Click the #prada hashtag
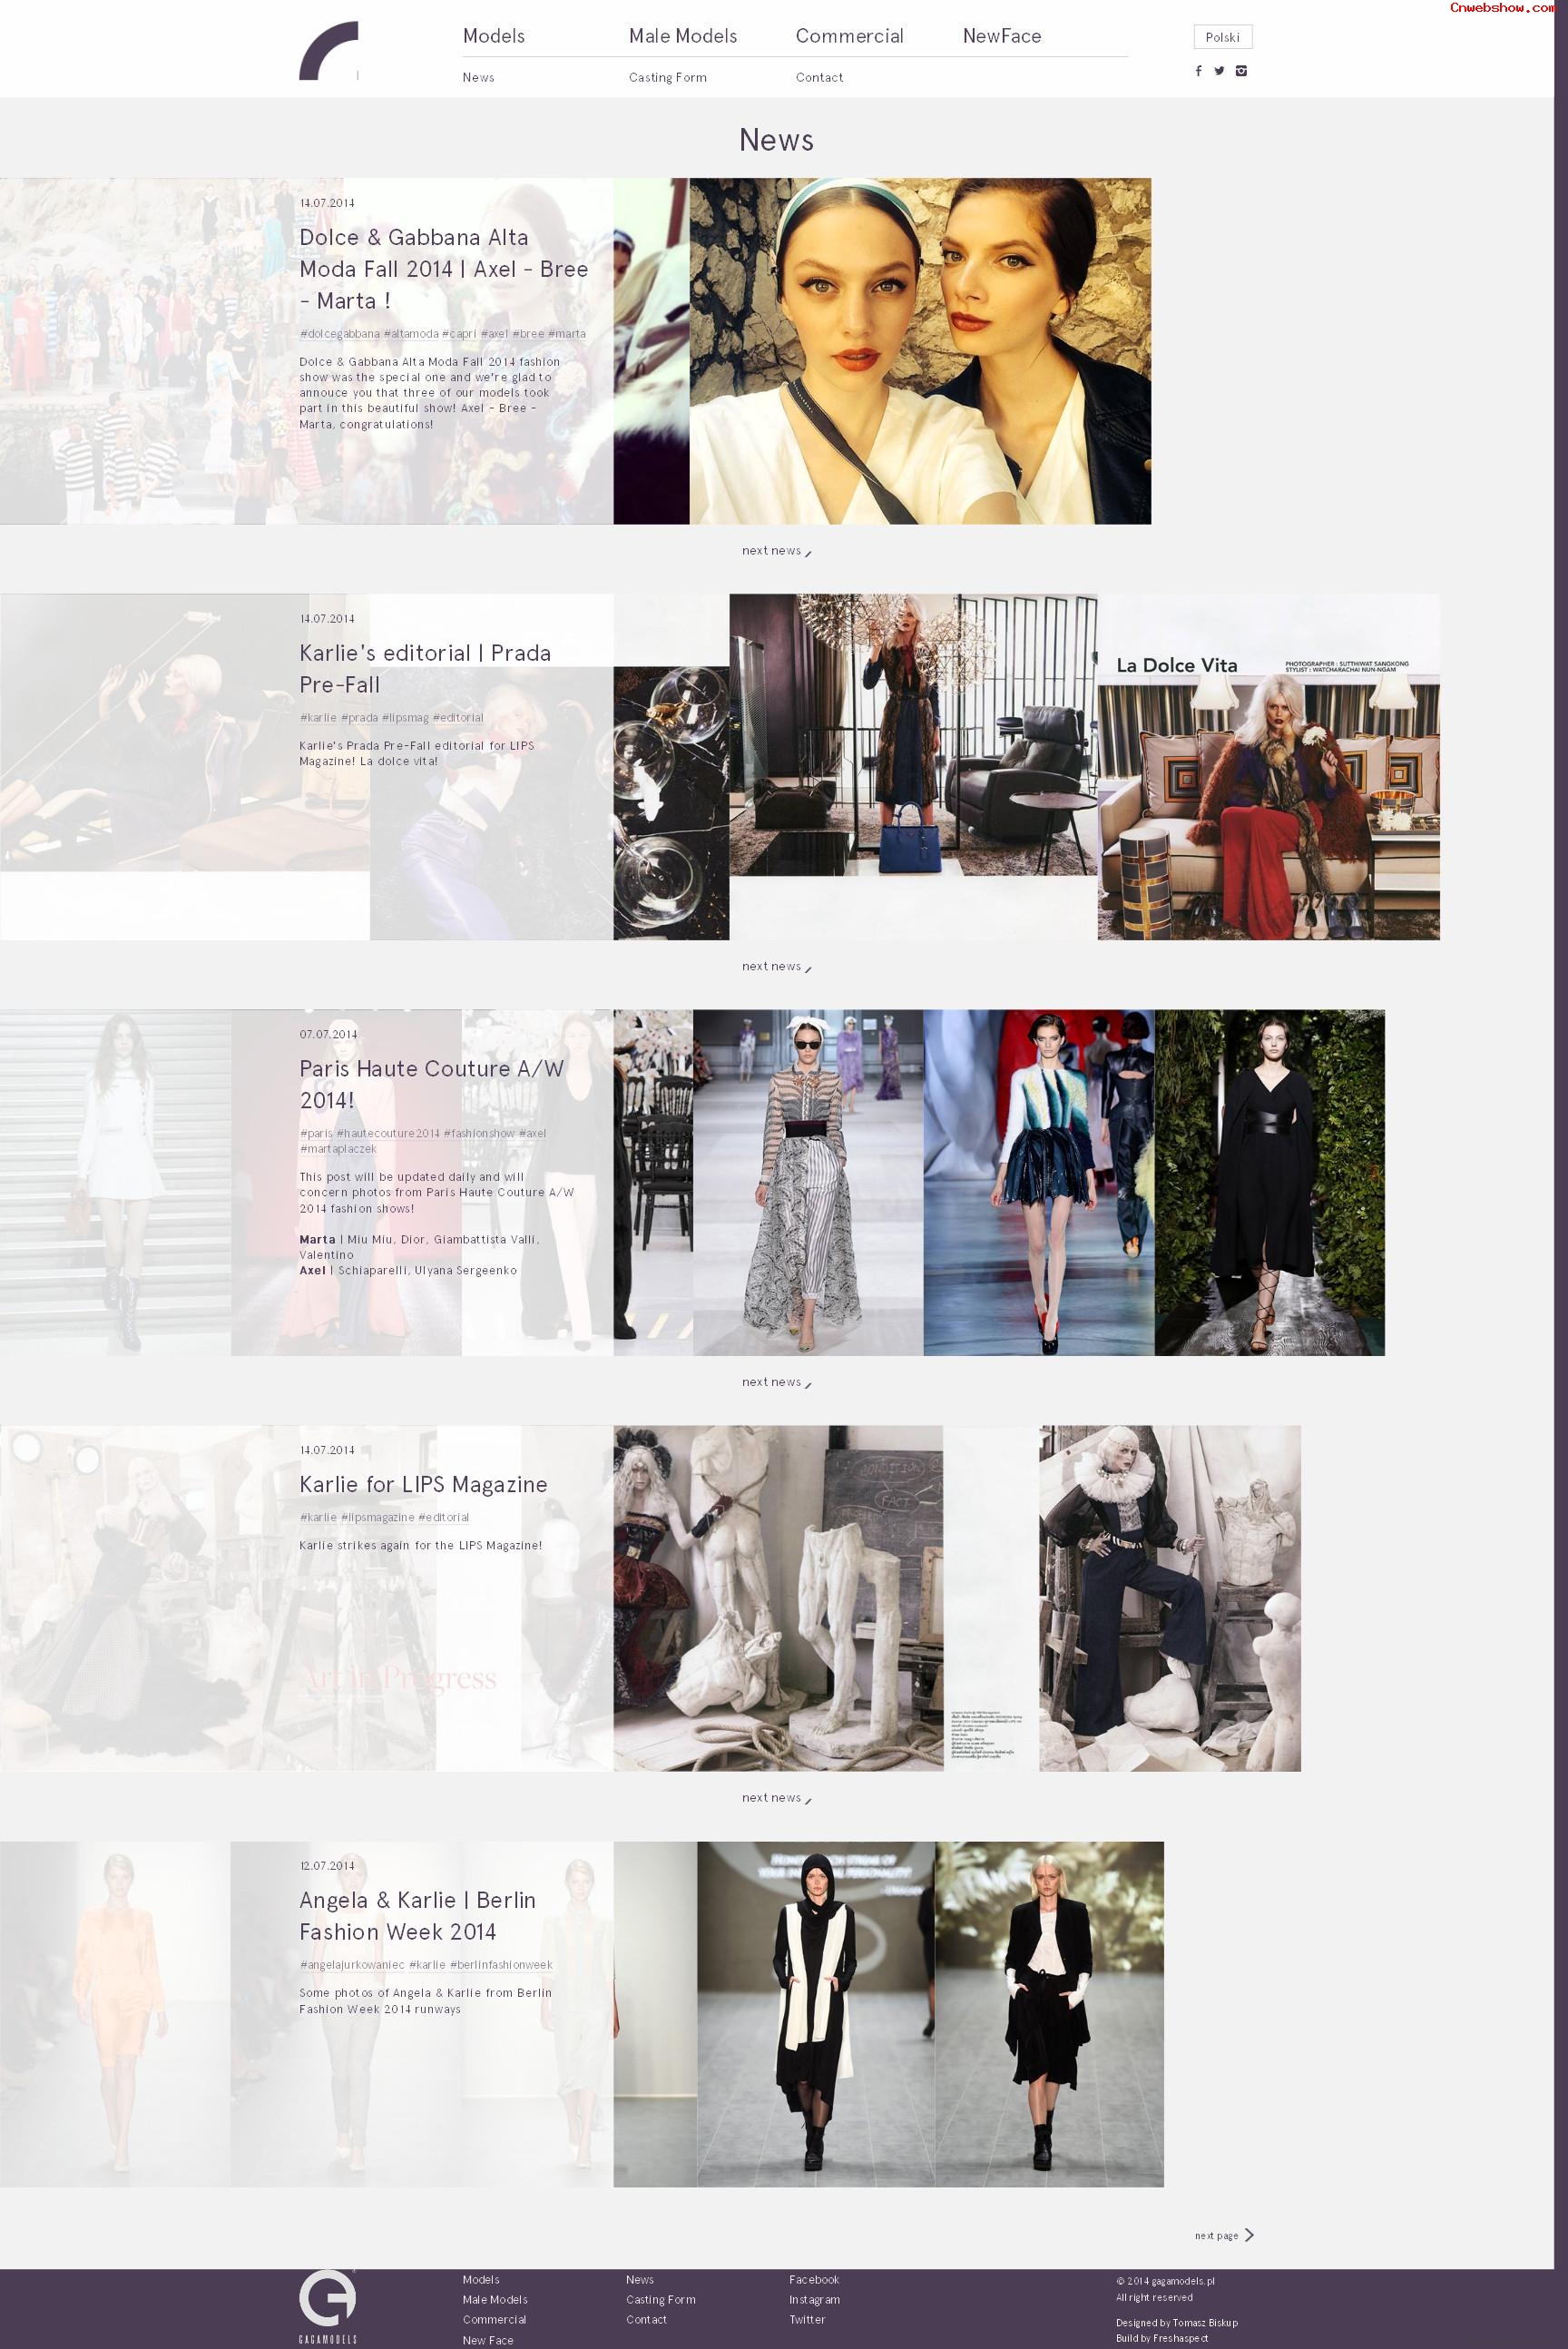This screenshot has height=2349, width=1568. point(359,718)
